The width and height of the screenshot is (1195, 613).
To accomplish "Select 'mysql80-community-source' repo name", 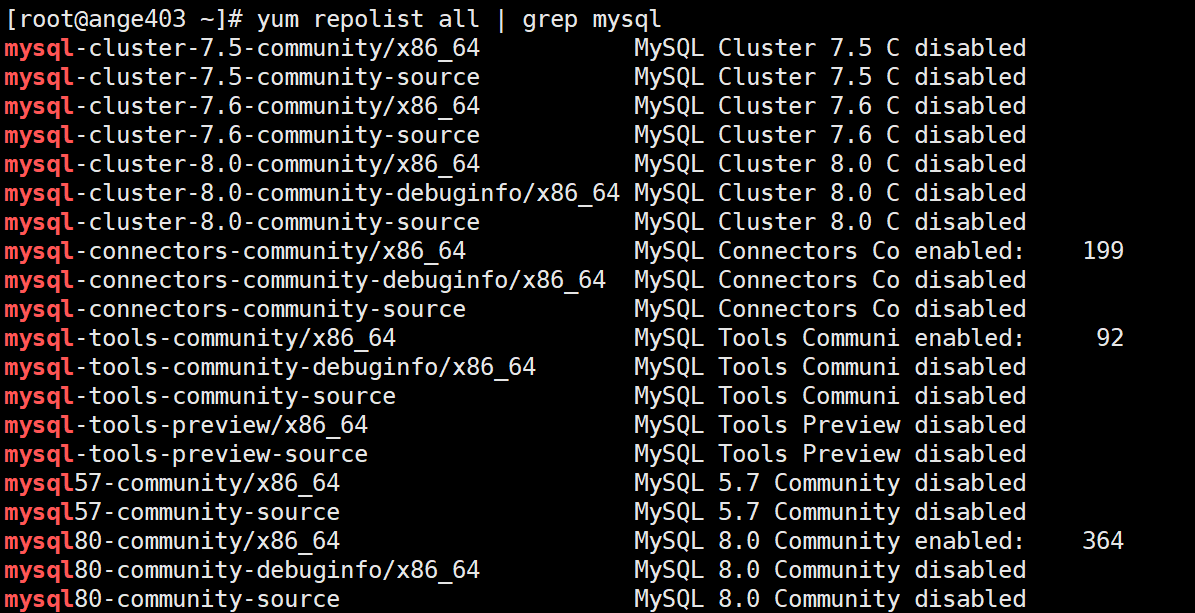I will pos(172,599).
